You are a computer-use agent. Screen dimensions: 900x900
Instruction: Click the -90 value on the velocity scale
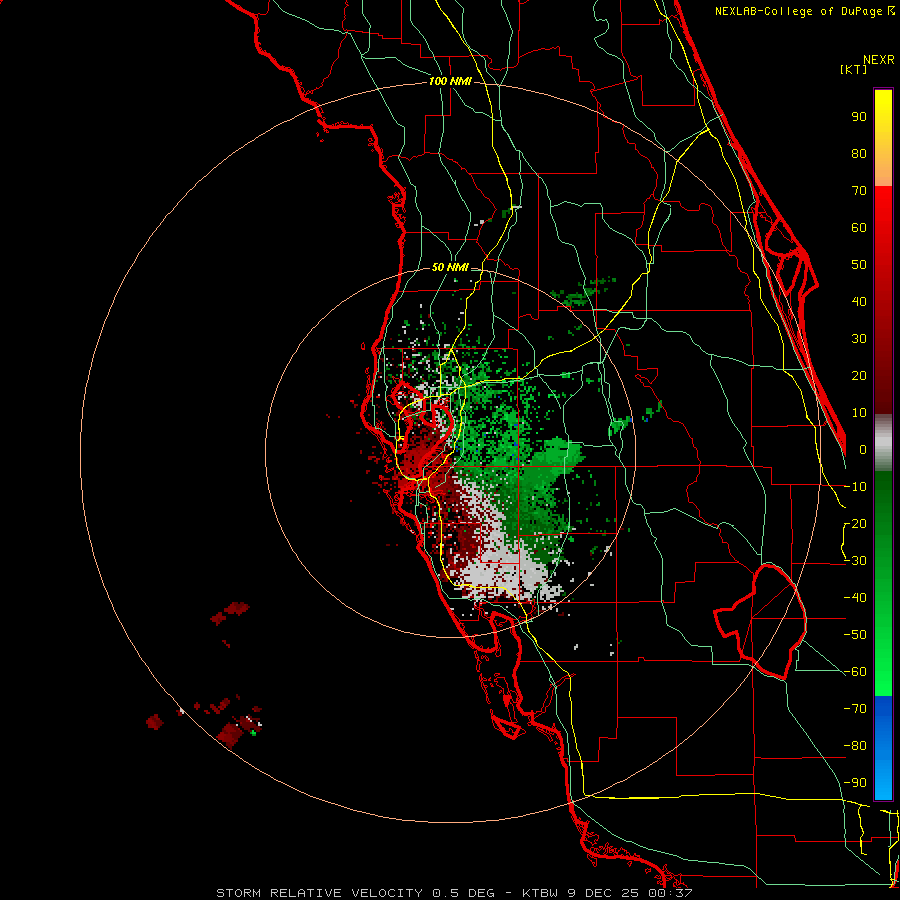(855, 783)
